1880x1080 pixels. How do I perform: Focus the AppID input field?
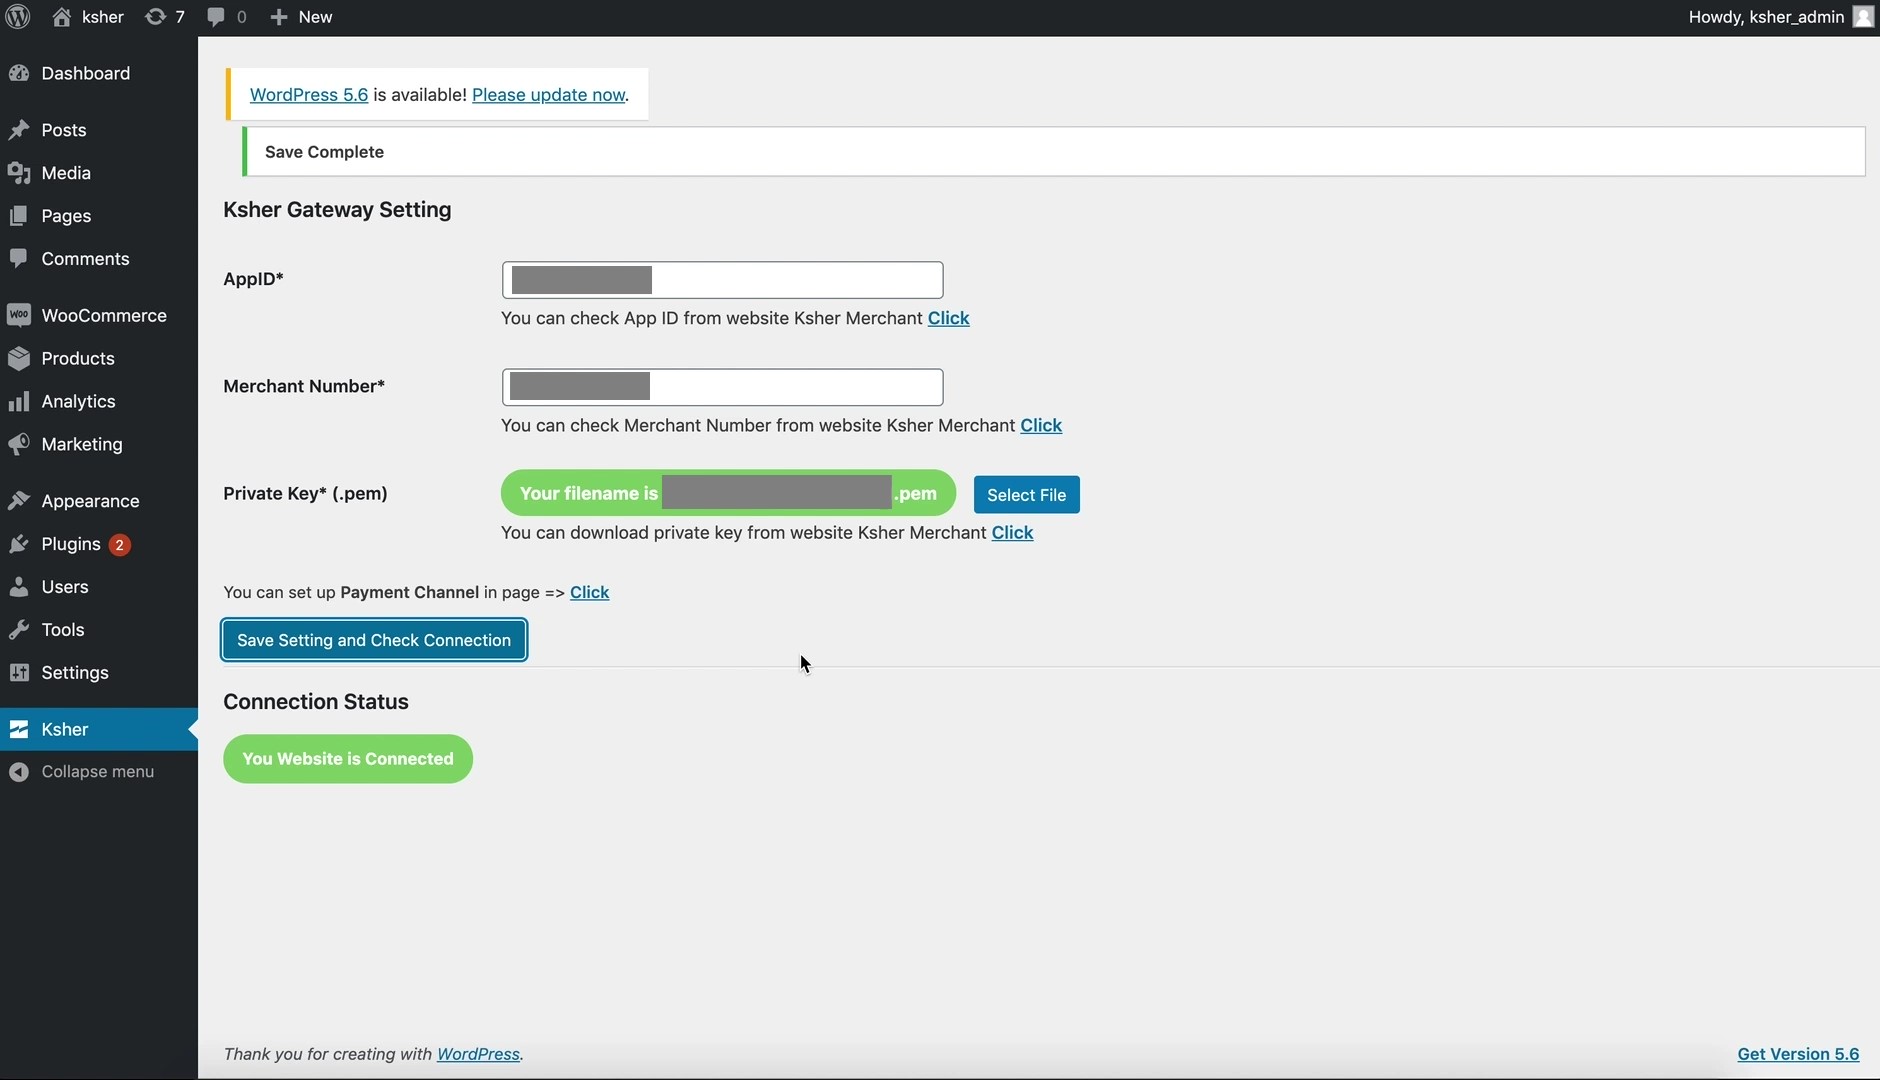[722, 280]
